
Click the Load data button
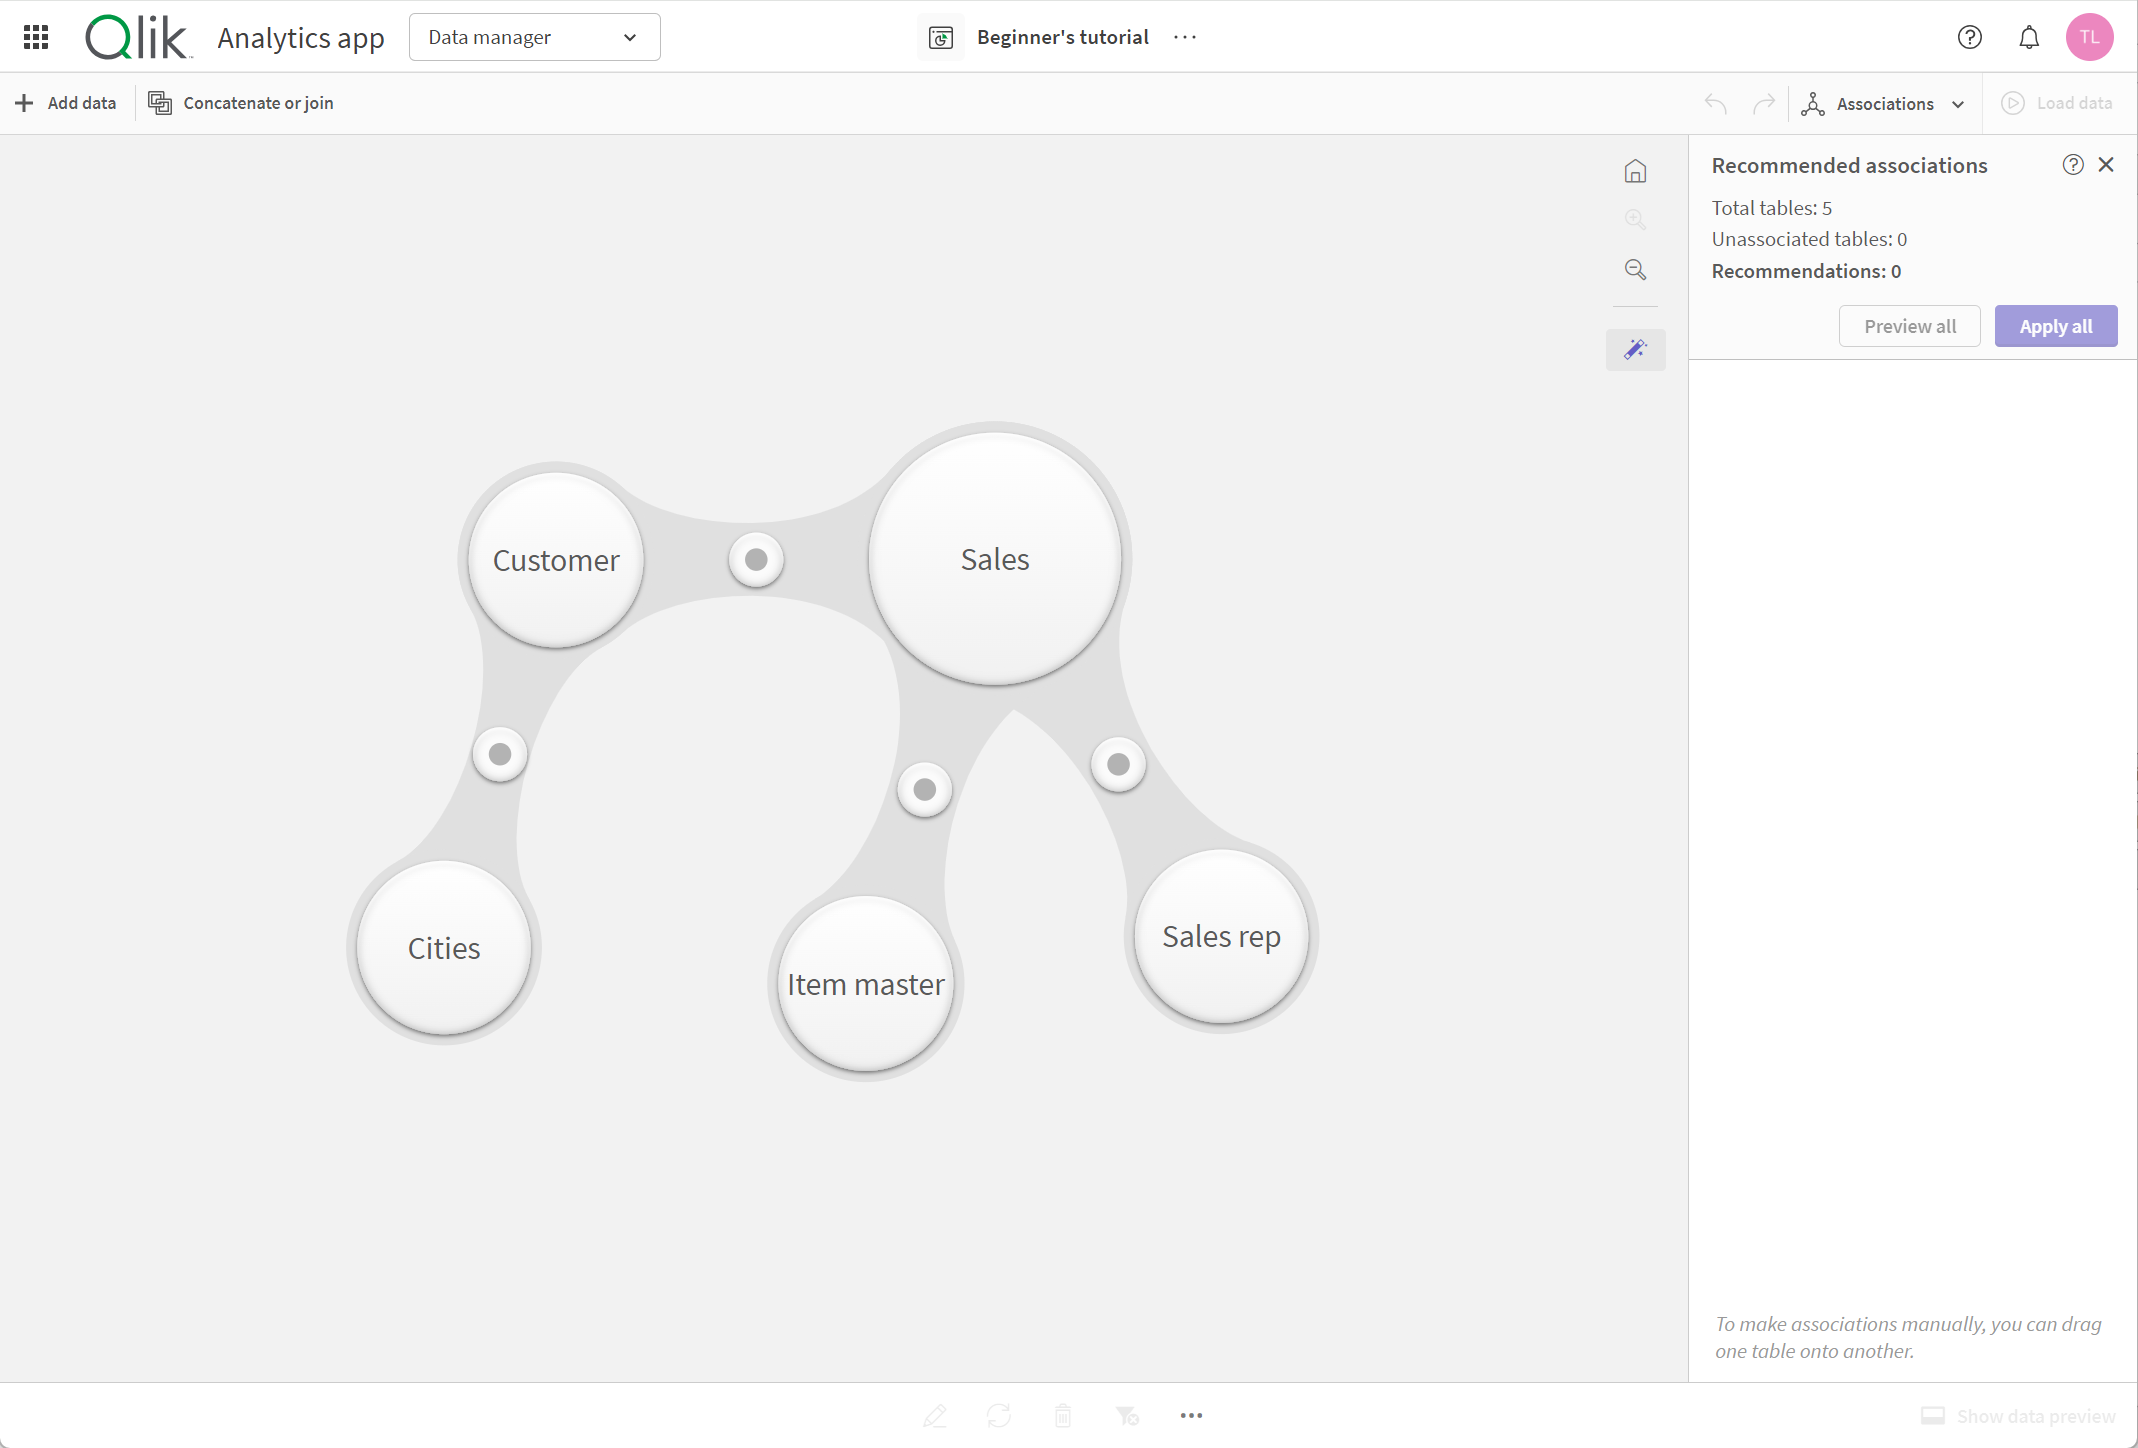(x=2060, y=103)
